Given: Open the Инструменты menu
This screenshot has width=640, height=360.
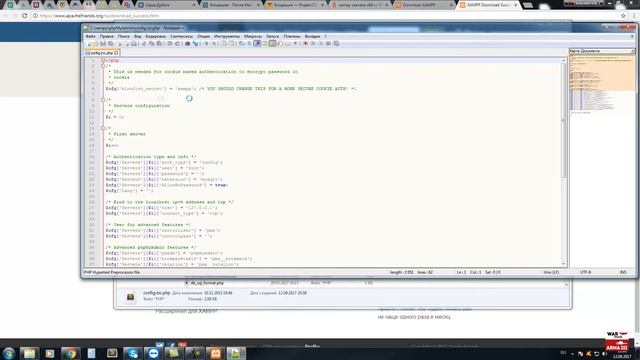Looking at the screenshot, I should (227, 36).
